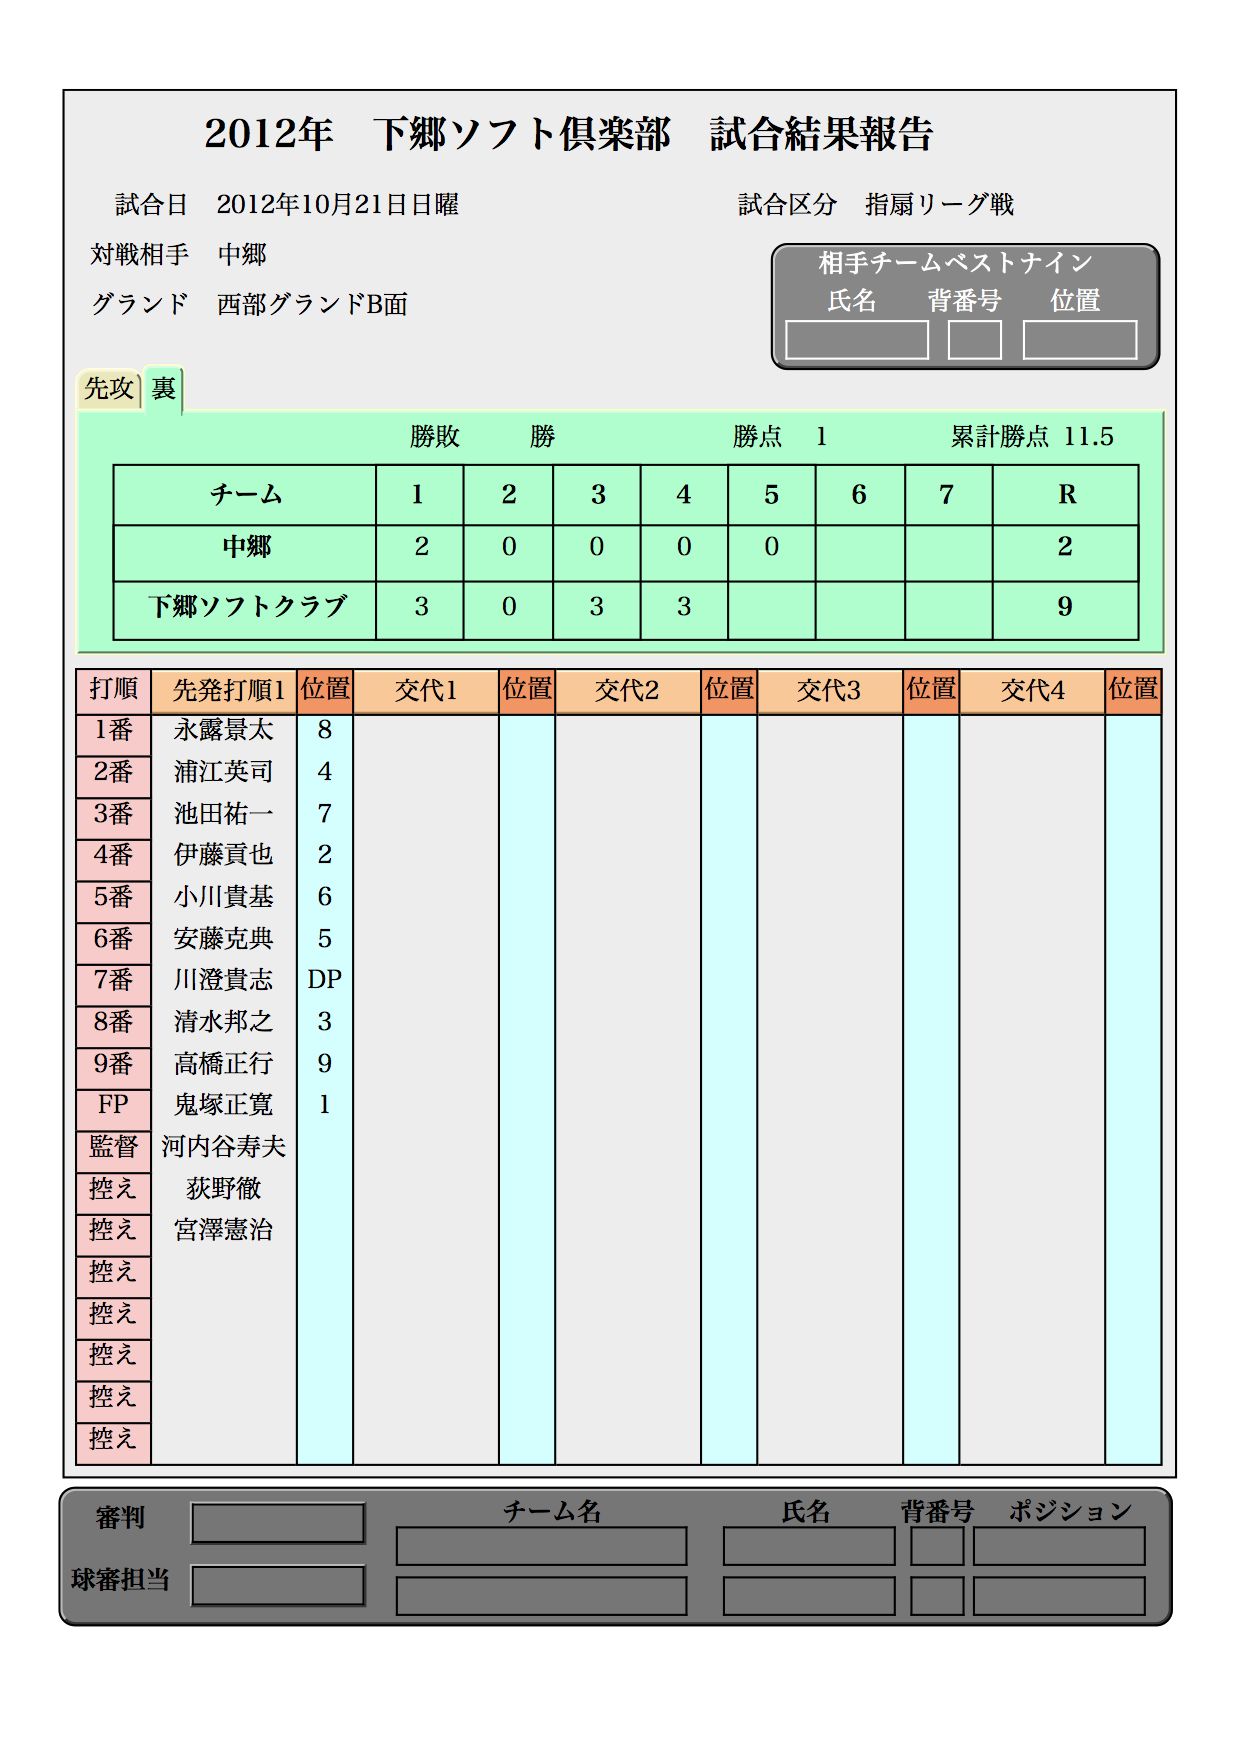Click player name 浦江英司

tap(224, 772)
